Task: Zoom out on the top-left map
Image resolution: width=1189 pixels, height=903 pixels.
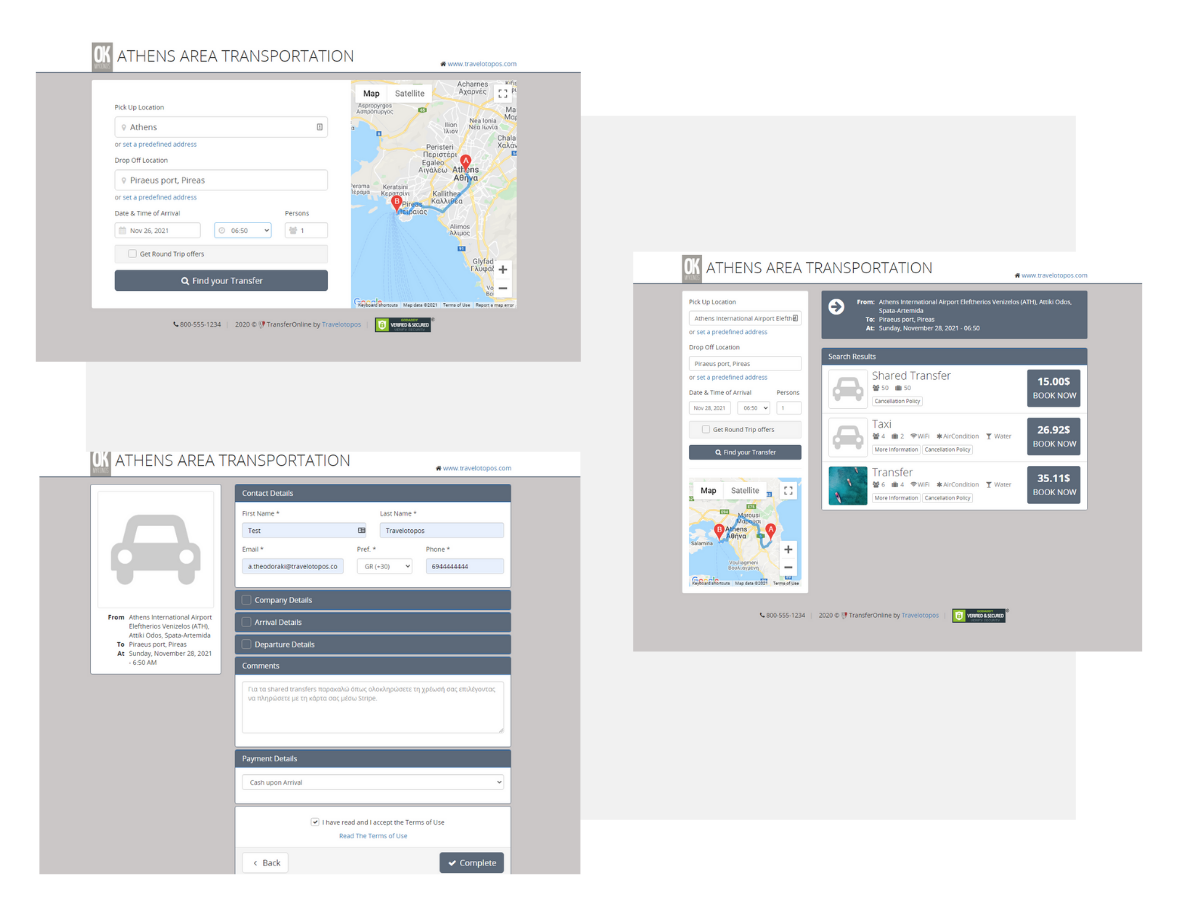Action: pyautogui.click(x=502, y=288)
